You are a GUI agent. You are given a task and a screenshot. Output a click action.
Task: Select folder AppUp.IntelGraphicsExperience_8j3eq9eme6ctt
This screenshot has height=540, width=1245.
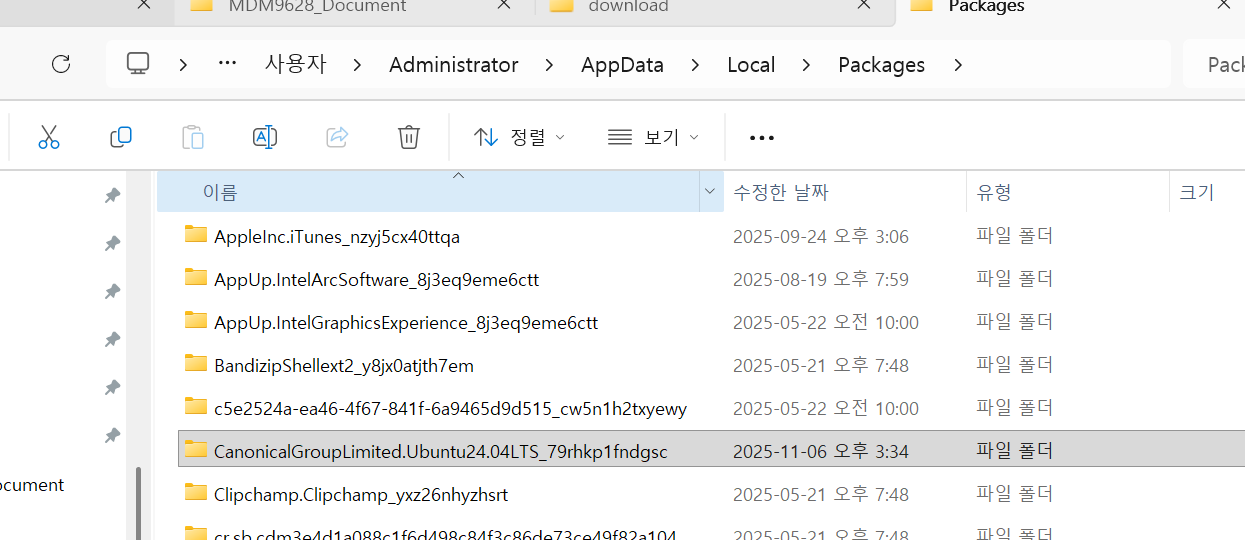[406, 323]
